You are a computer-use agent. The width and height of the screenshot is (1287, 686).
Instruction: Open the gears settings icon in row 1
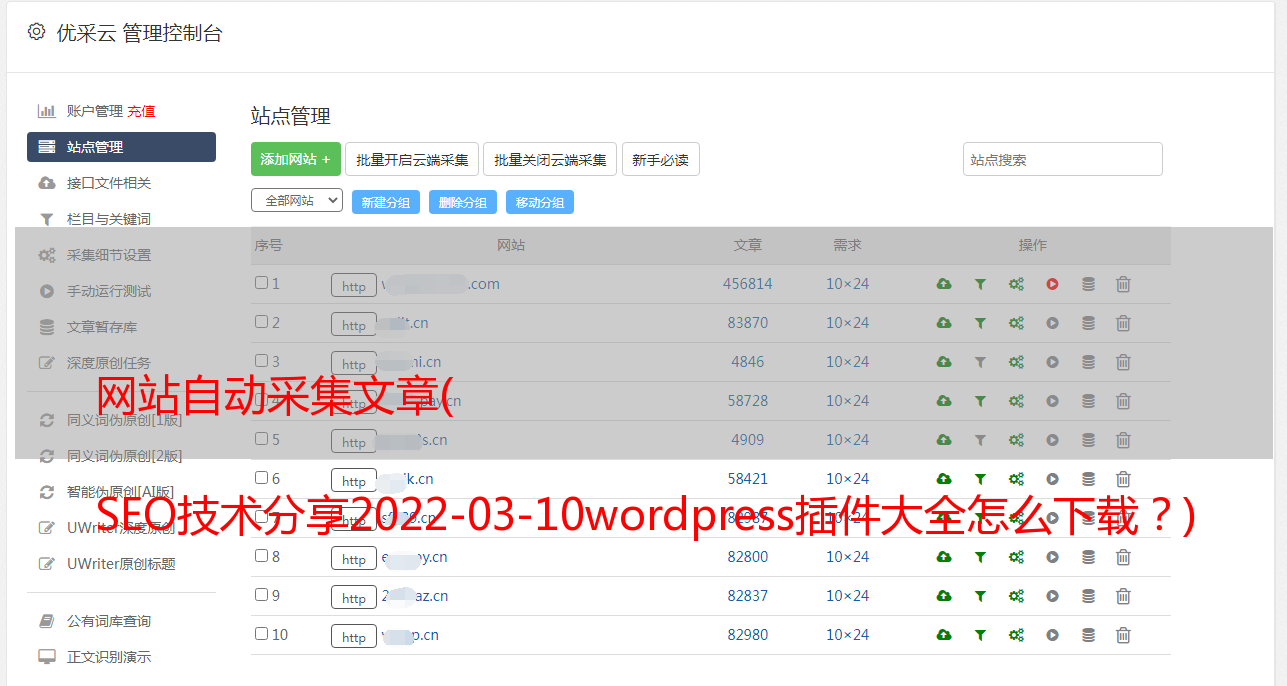click(1016, 284)
